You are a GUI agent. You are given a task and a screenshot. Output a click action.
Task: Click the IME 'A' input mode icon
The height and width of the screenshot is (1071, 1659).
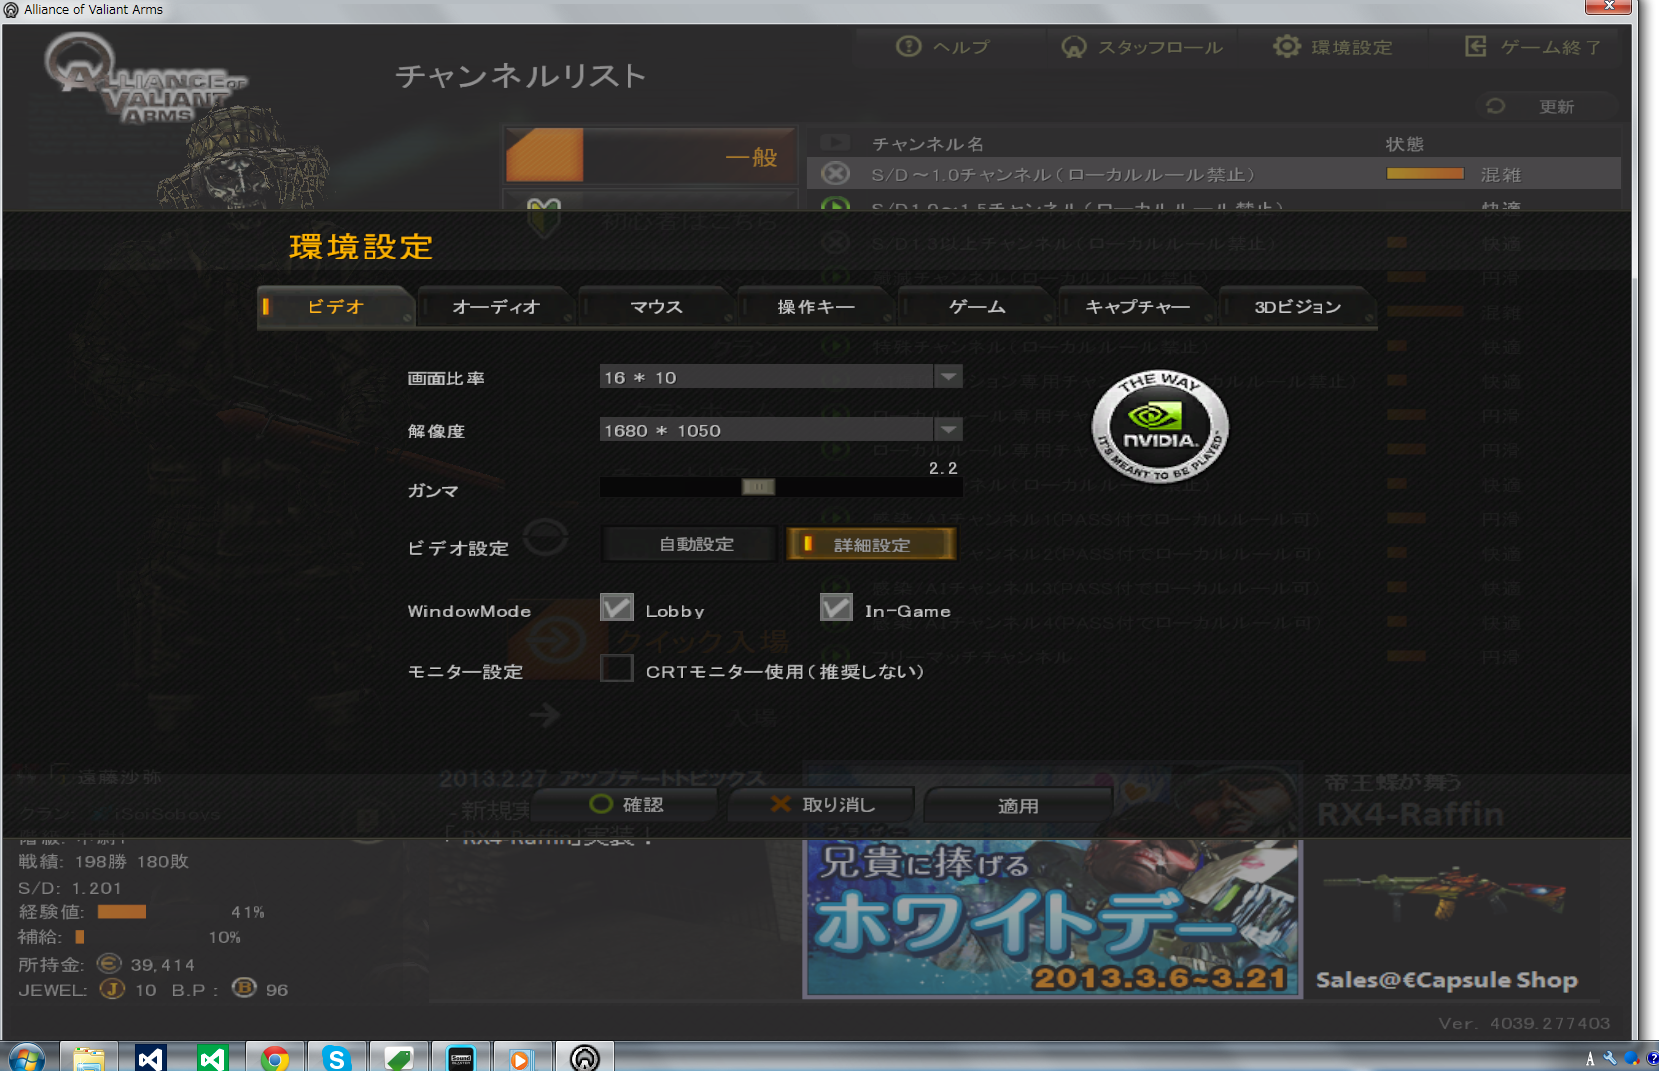click(1590, 1058)
